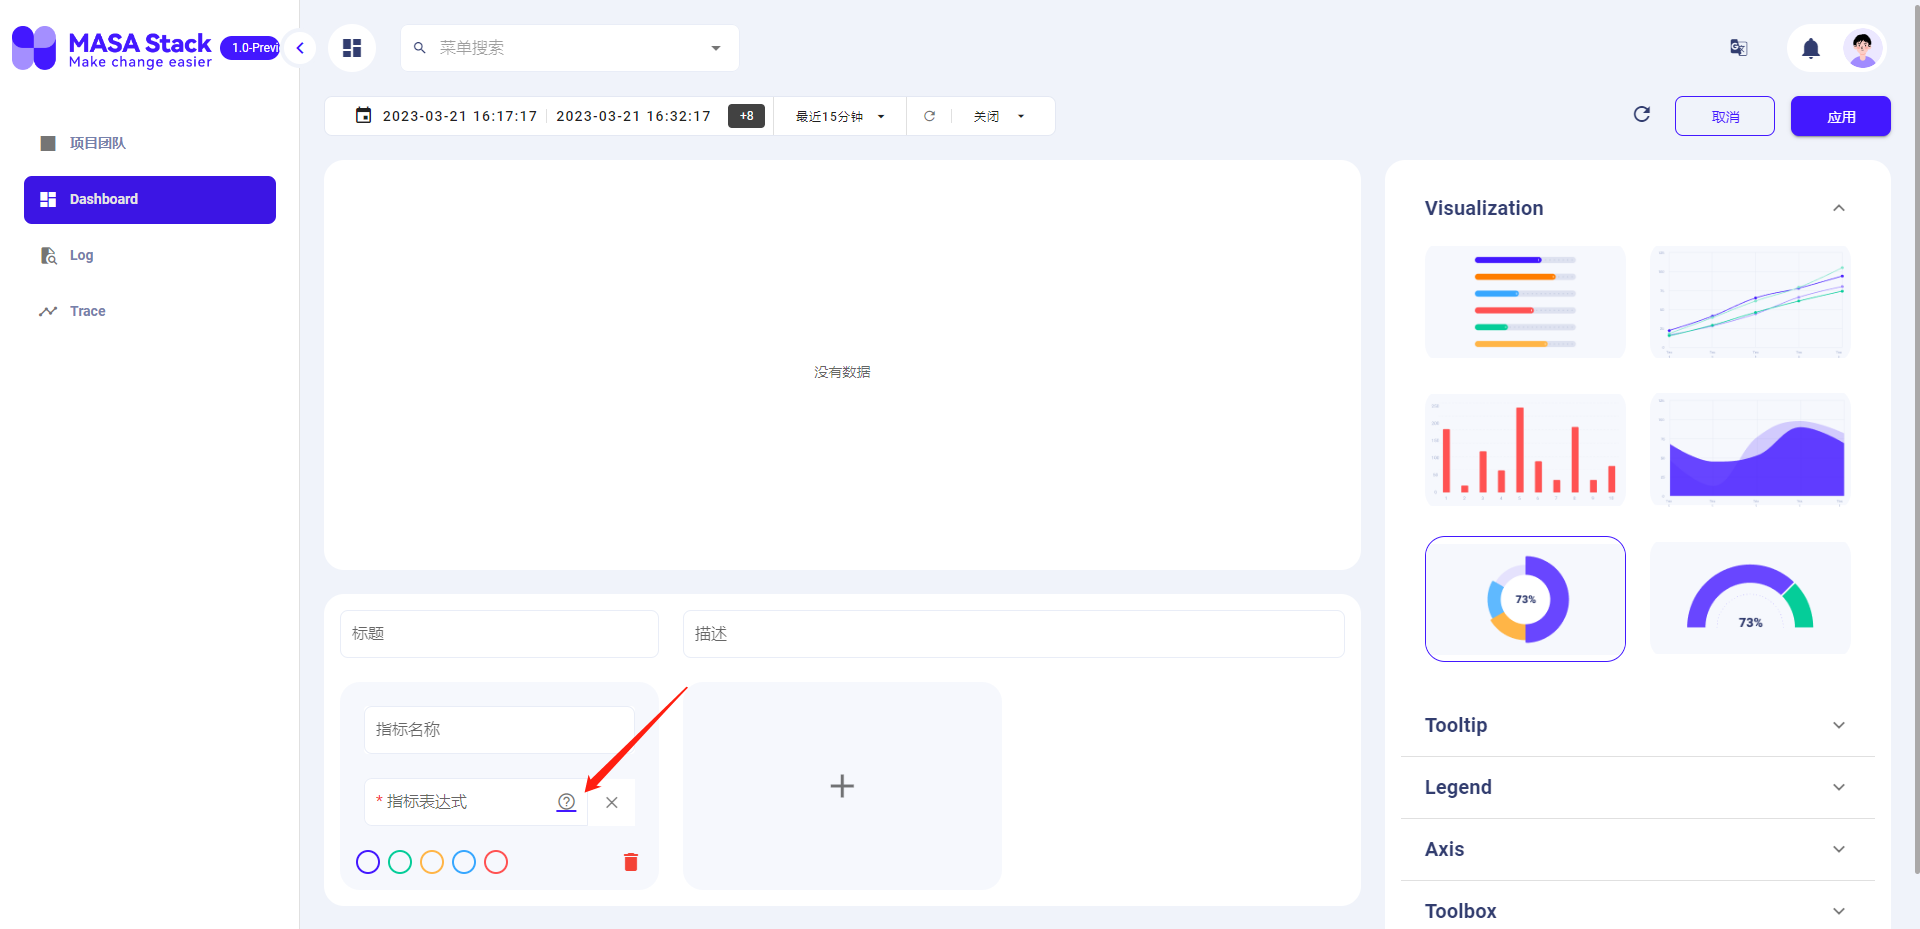The height and width of the screenshot is (929, 1920).
Task: Focus the 指标名称 input field
Action: point(499,730)
